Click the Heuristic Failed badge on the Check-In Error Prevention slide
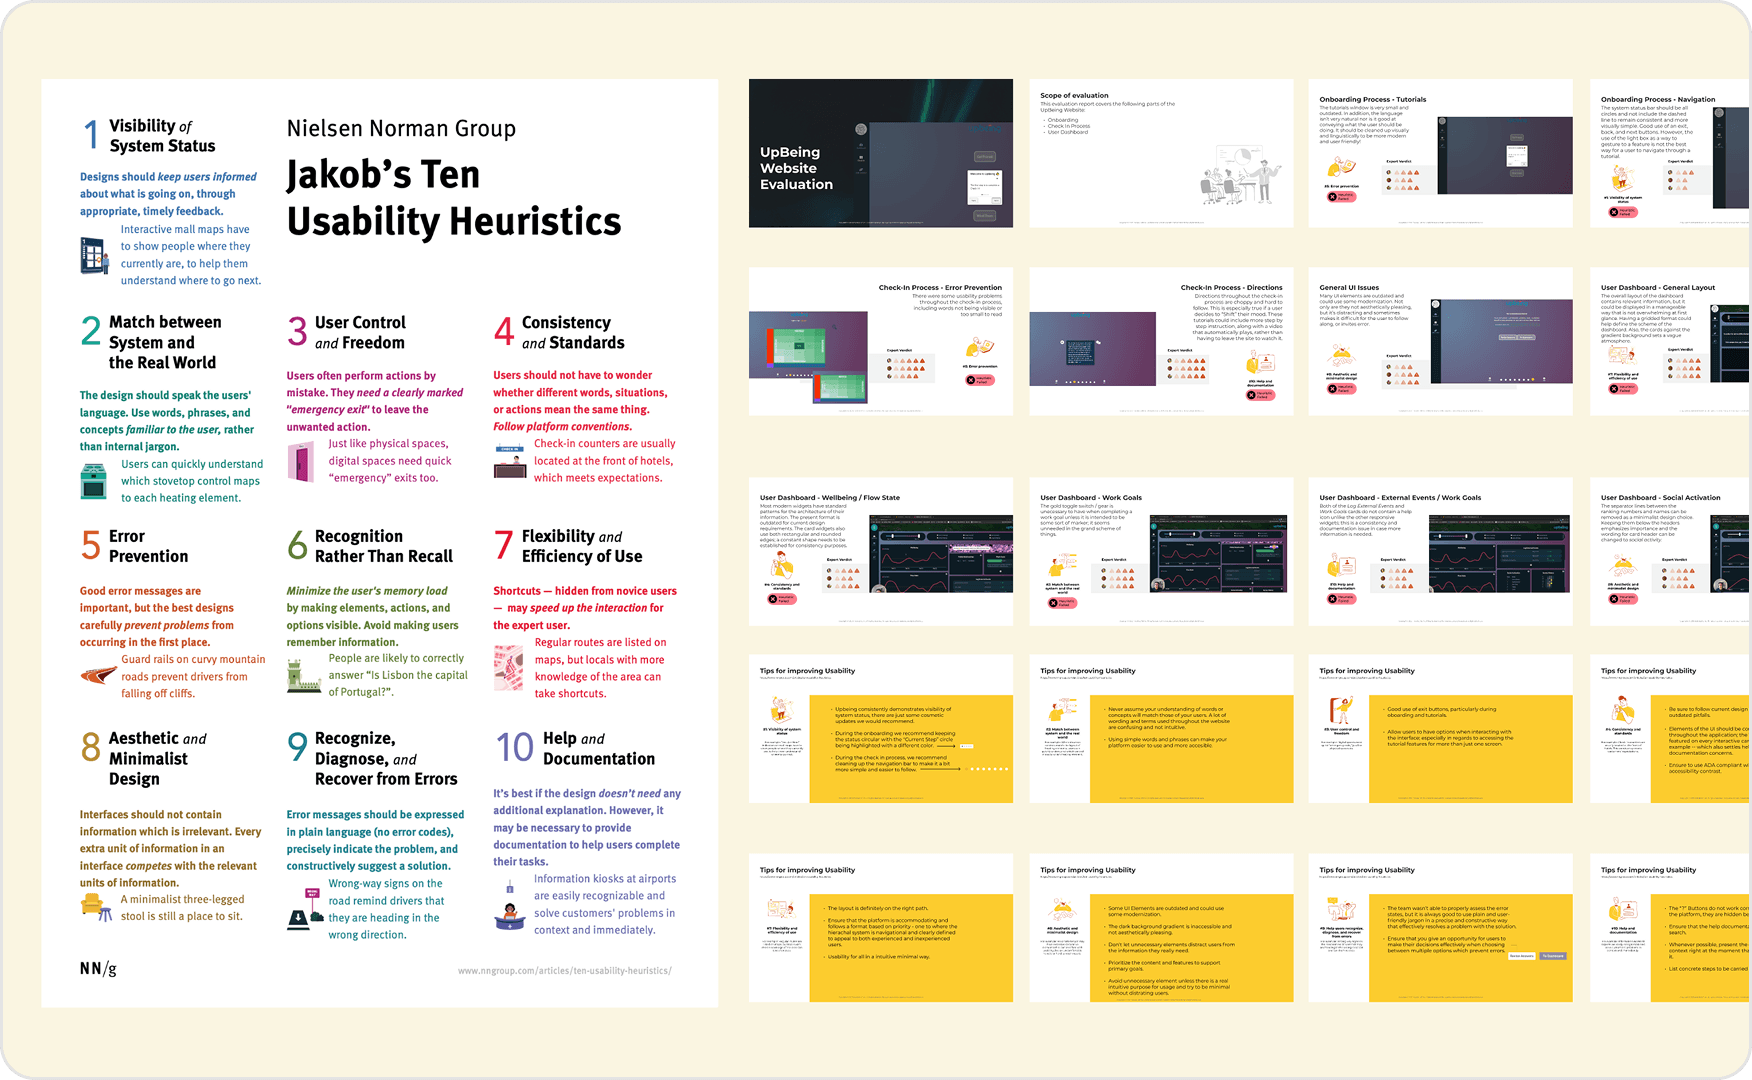1752x1080 pixels. 980,379
